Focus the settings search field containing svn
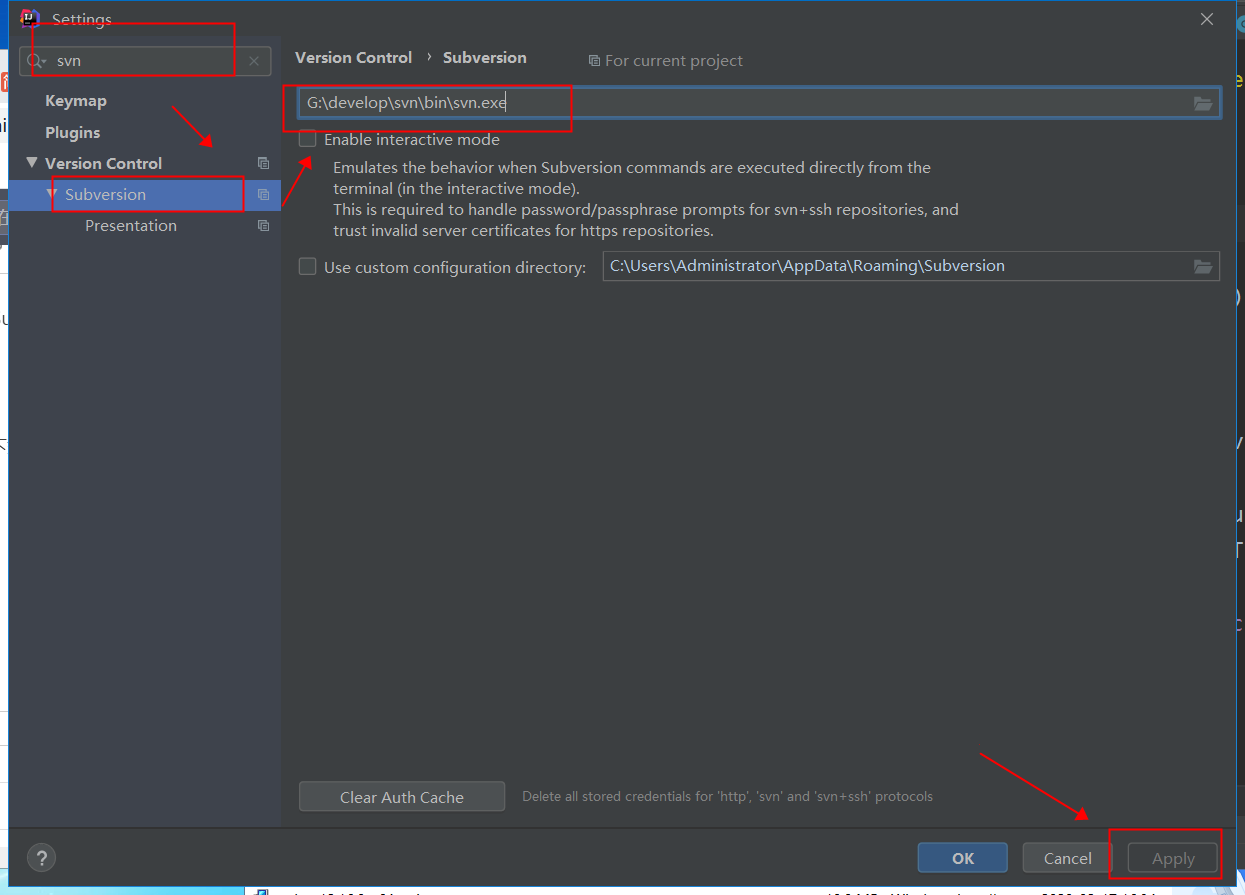The height and width of the screenshot is (895, 1245). (x=145, y=61)
